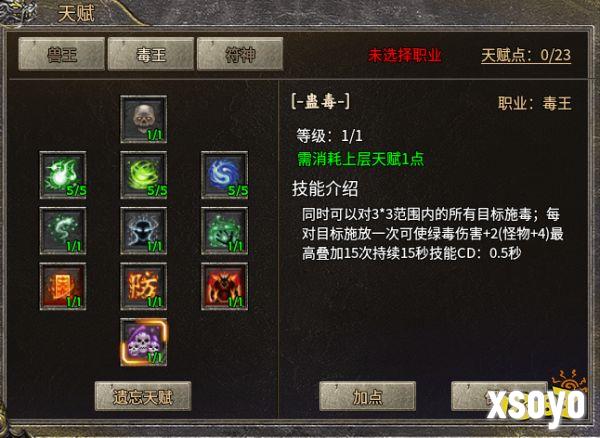
Task: Click the red 未选择职业 label
Action: point(405,55)
